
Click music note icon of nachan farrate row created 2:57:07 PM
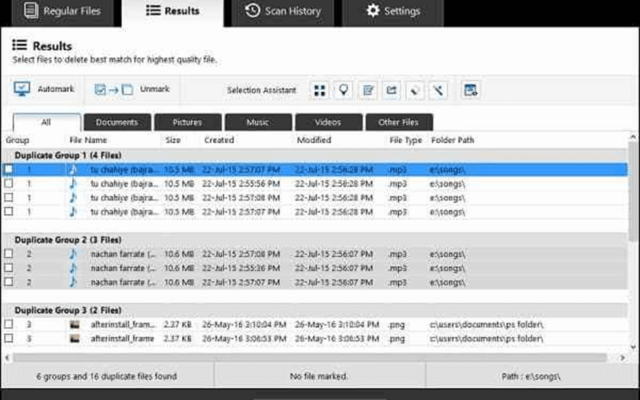[x=73, y=282]
